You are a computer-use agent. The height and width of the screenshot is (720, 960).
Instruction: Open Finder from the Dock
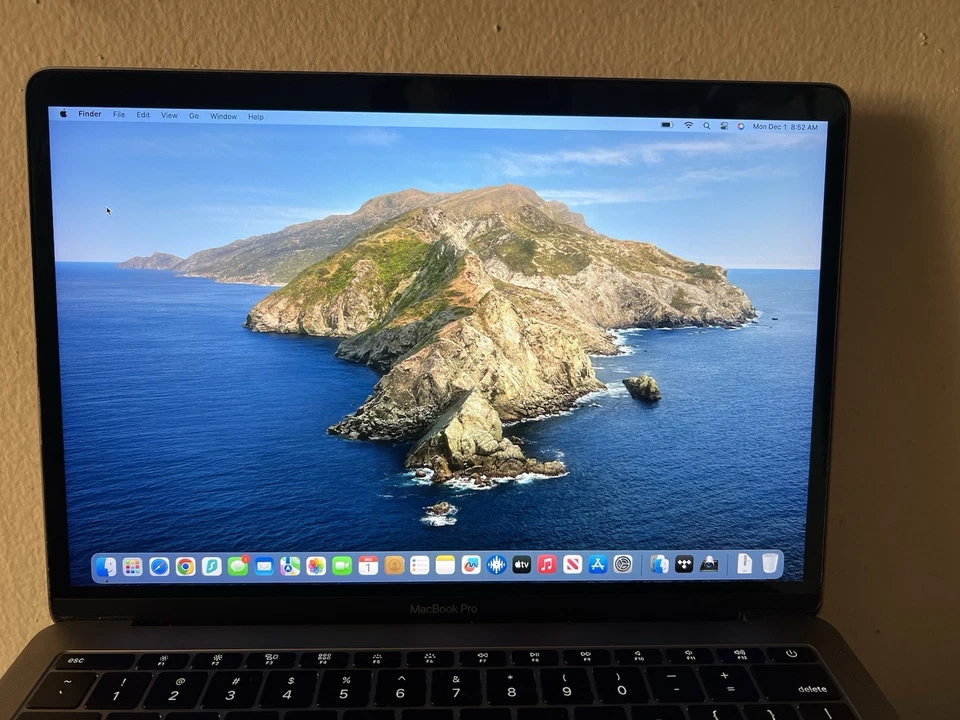106,565
